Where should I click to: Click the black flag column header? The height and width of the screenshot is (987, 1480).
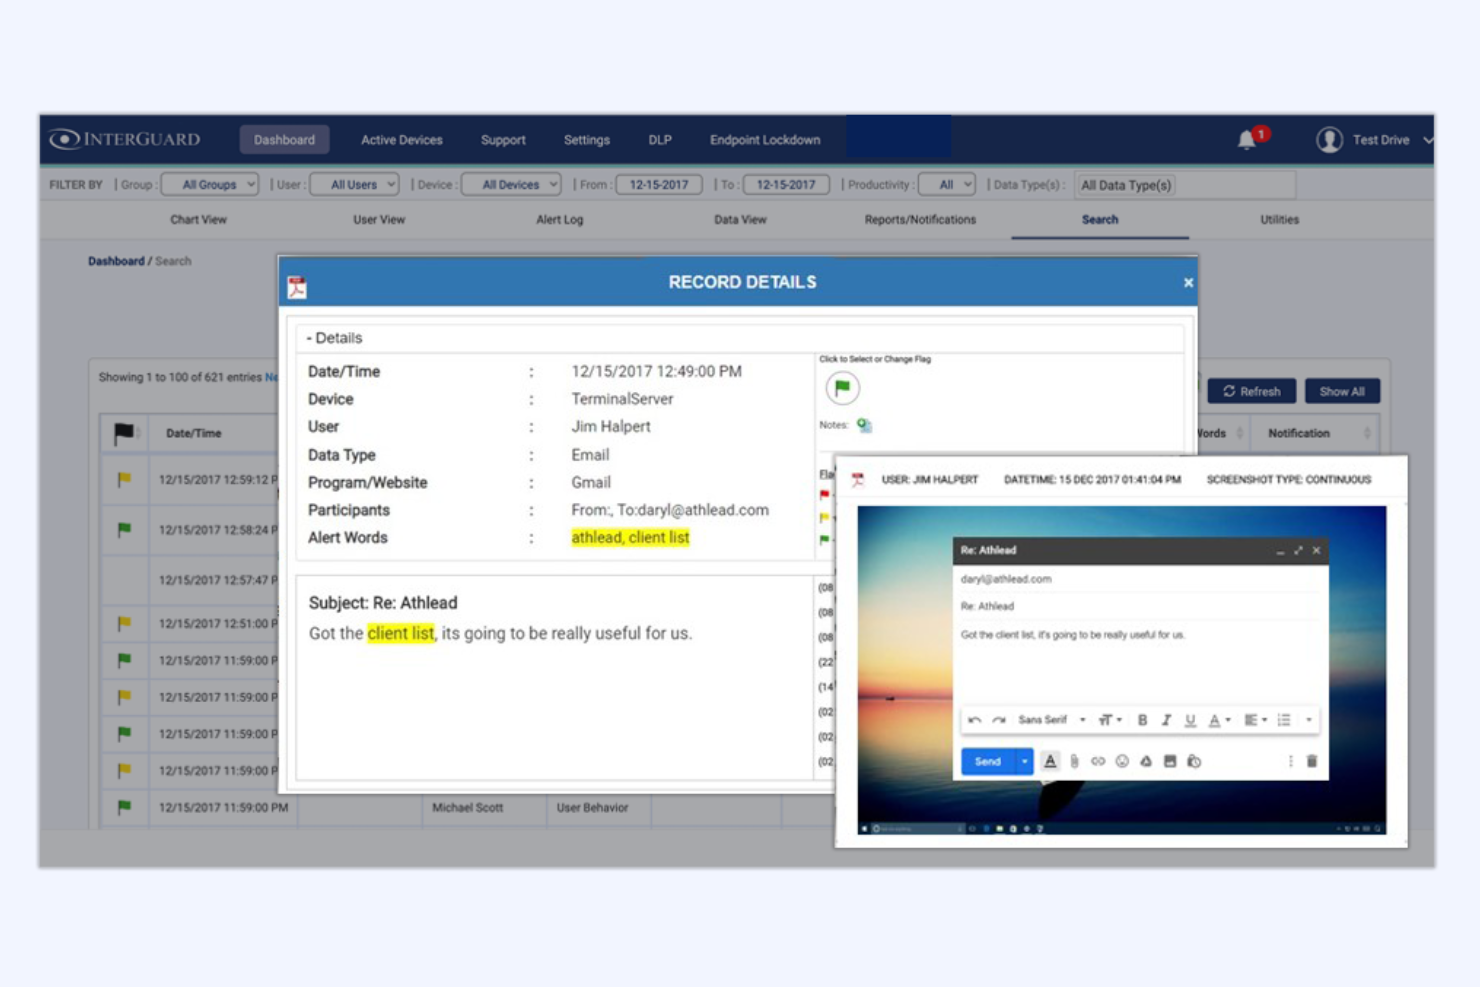click(124, 433)
